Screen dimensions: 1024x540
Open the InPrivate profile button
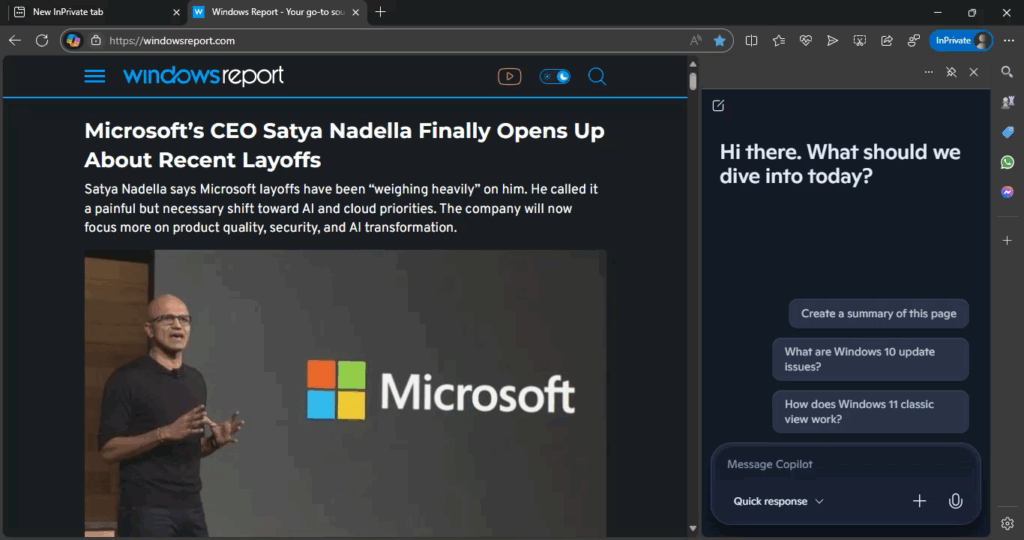point(961,40)
